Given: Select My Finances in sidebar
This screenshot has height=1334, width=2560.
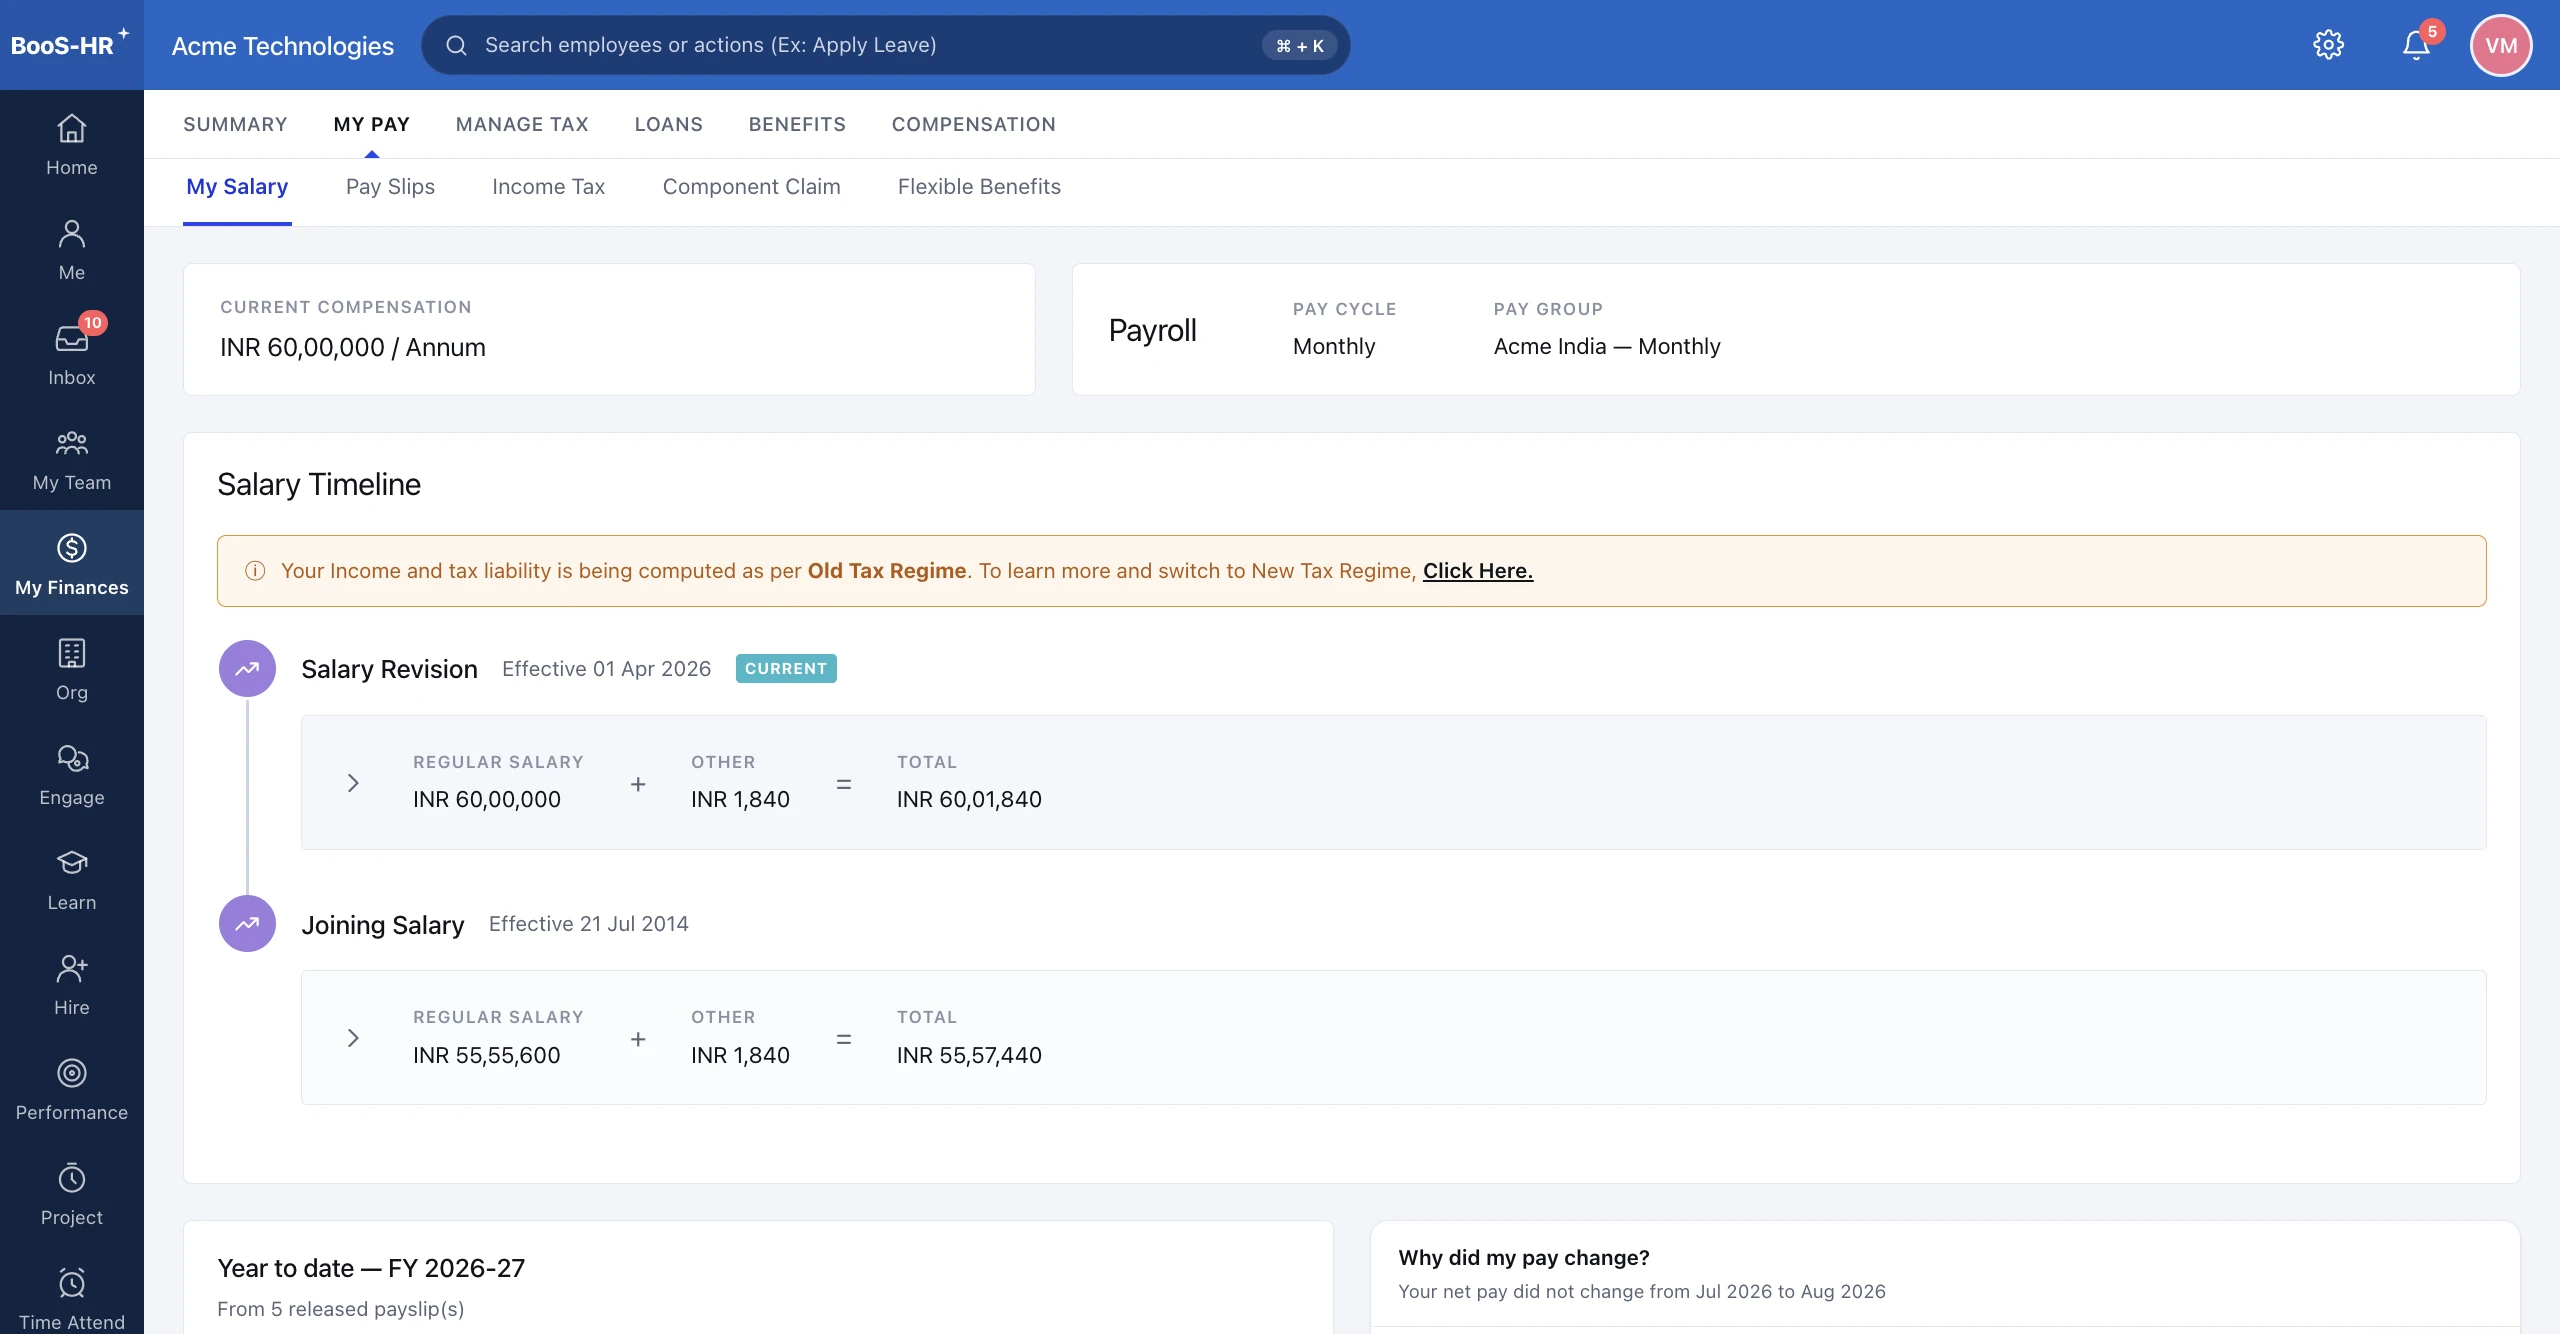Looking at the screenshot, I should pyautogui.click(x=71, y=564).
